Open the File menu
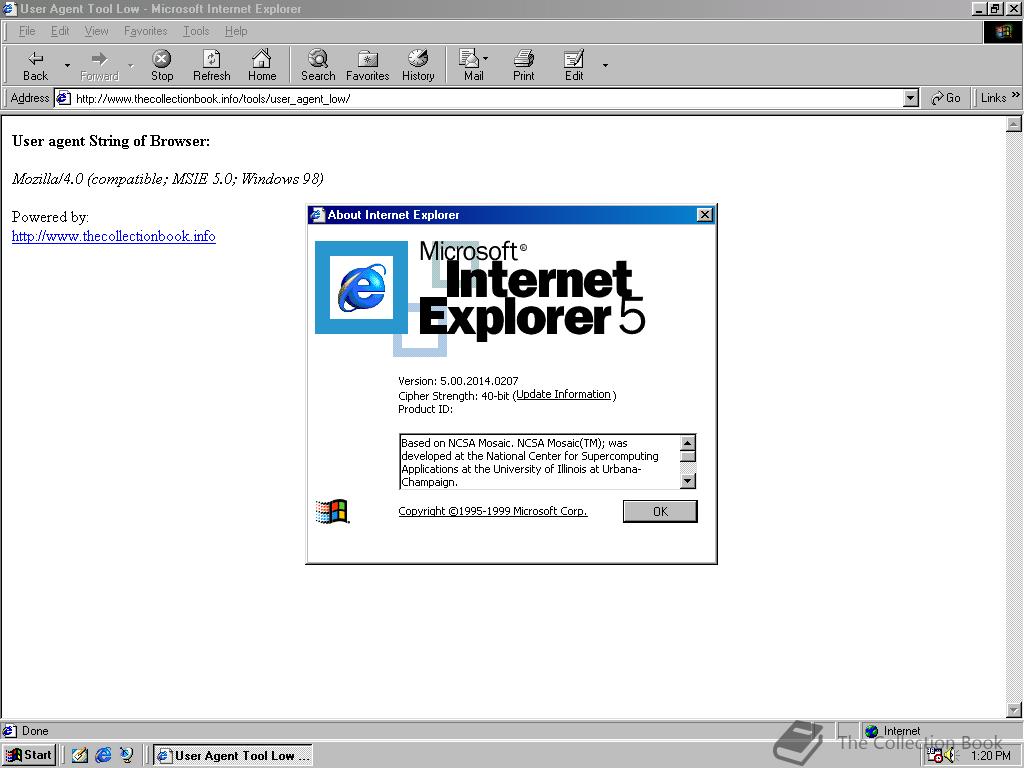This screenshot has height=768, width=1024. (x=27, y=31)
